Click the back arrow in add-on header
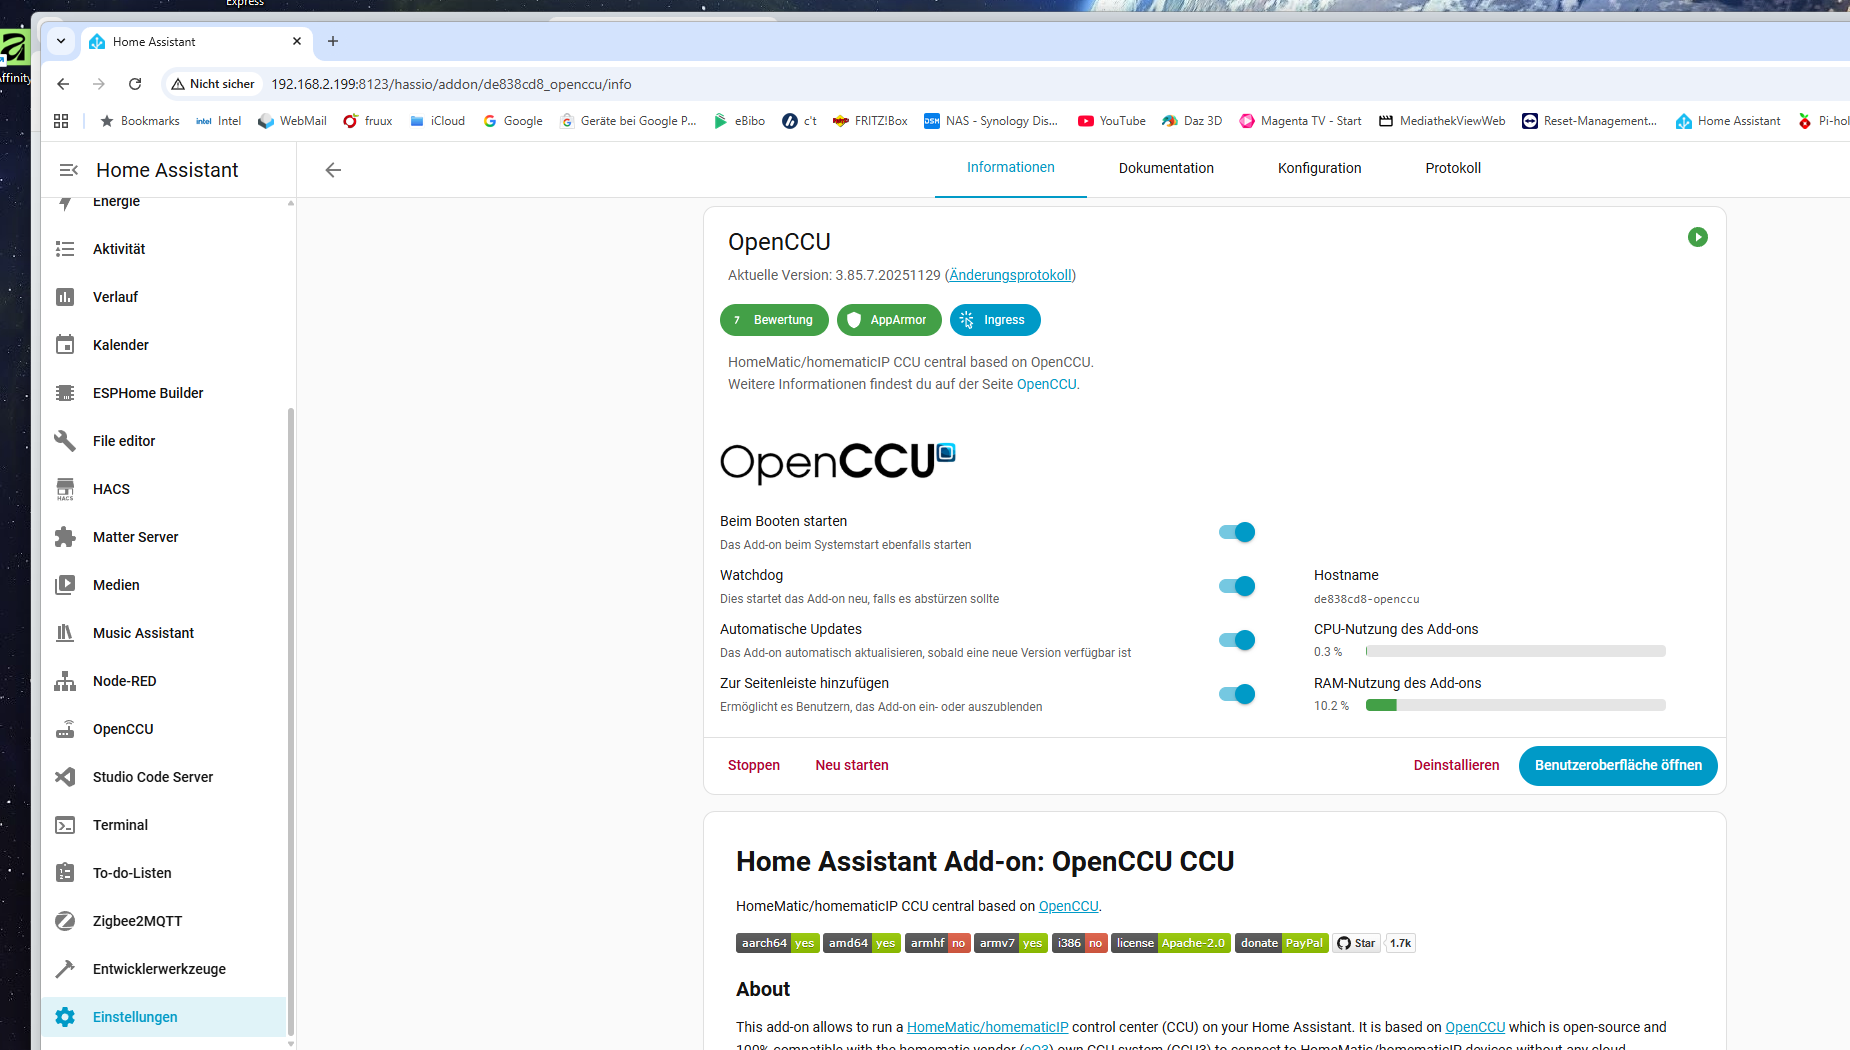The height and width of the screenshot is (1050, 1850). point(333,170)
